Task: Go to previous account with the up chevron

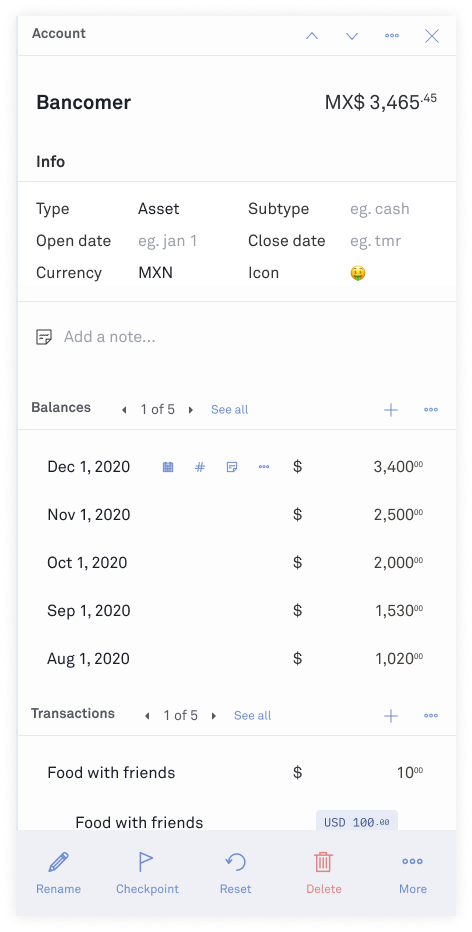Action: (x=311, y=36)
